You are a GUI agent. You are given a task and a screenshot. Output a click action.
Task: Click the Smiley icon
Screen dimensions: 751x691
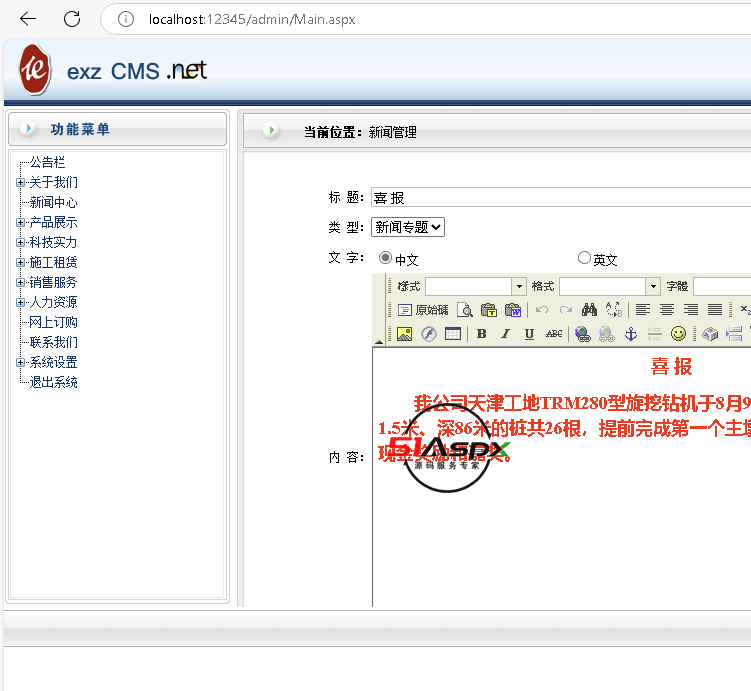click(x=678, y=334)
